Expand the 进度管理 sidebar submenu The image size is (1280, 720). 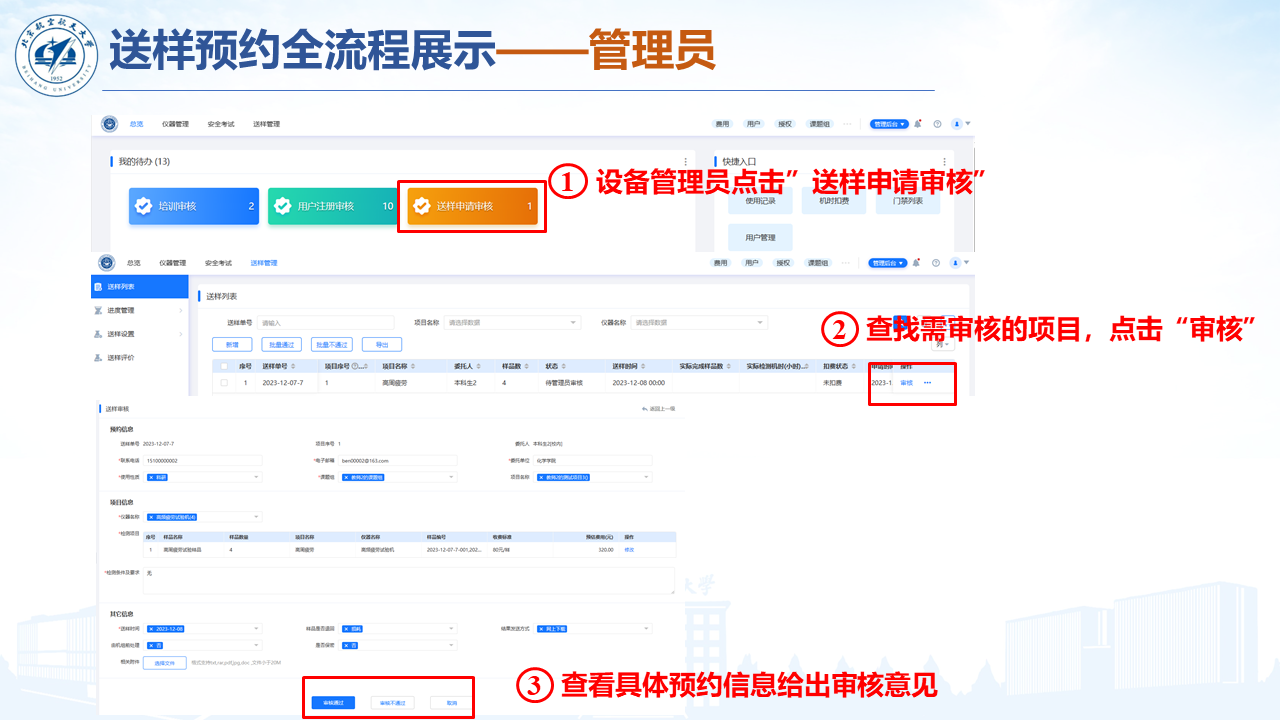[180, 310]
